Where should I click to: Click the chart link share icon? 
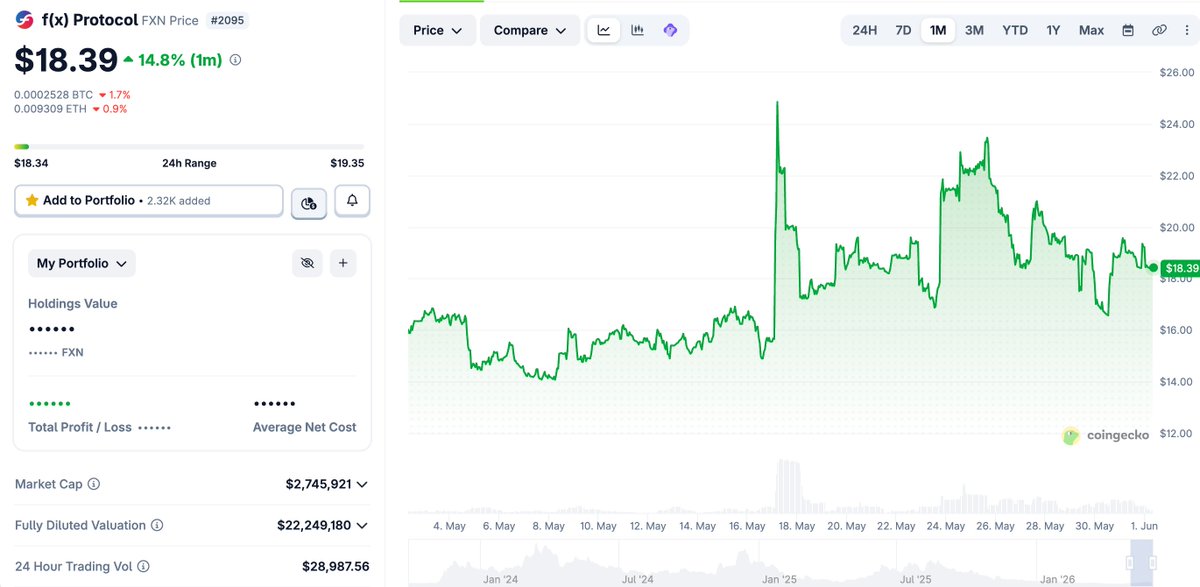click(1159, 30)
